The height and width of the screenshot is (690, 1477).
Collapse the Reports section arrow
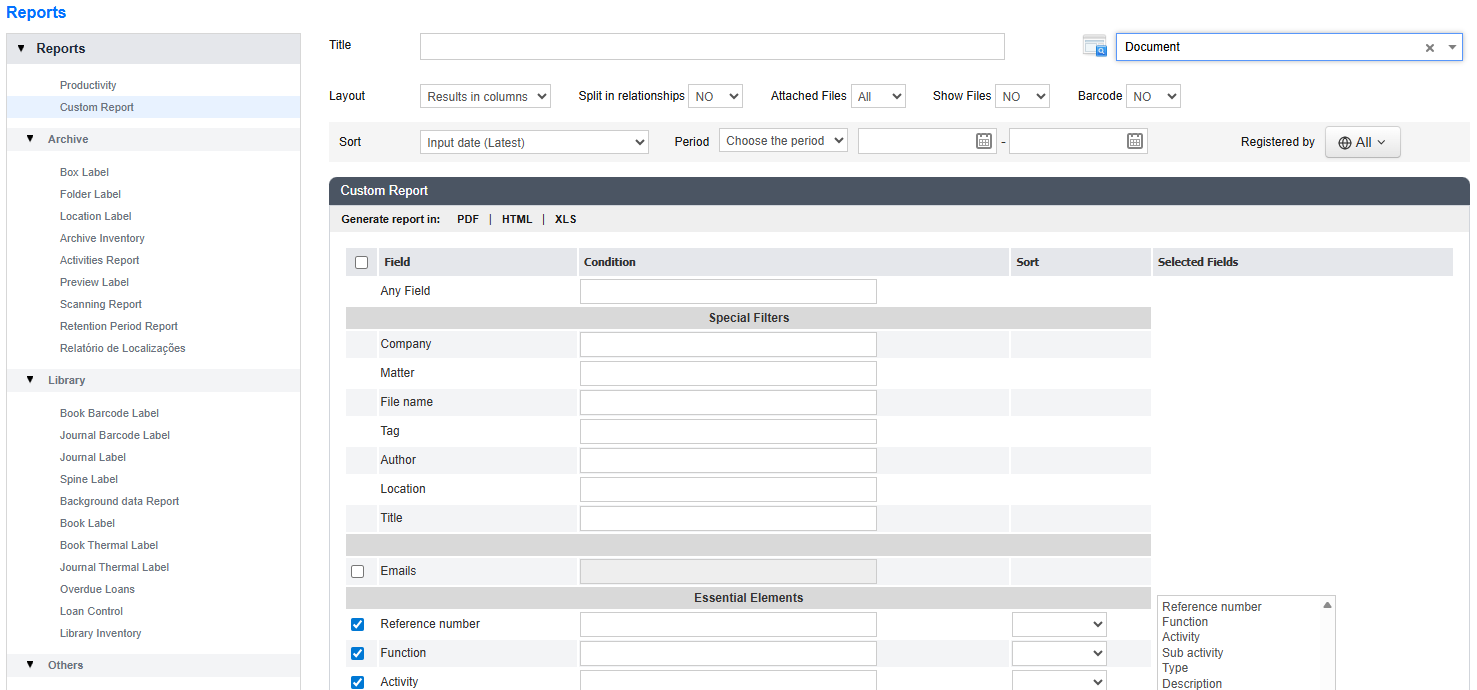click(x=21, y=48)
